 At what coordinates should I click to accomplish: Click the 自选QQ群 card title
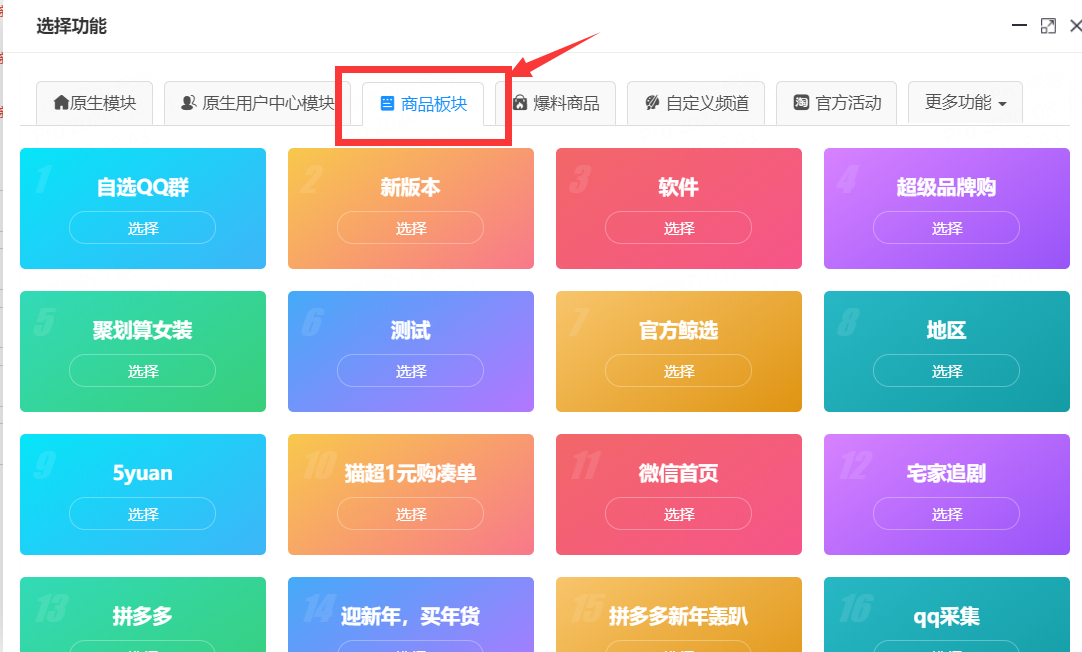[142, 187]
